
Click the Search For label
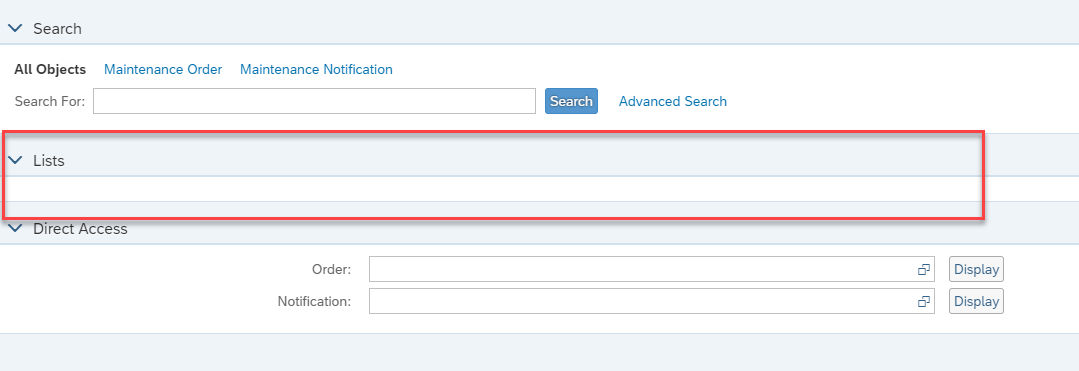tap(50, 101)
